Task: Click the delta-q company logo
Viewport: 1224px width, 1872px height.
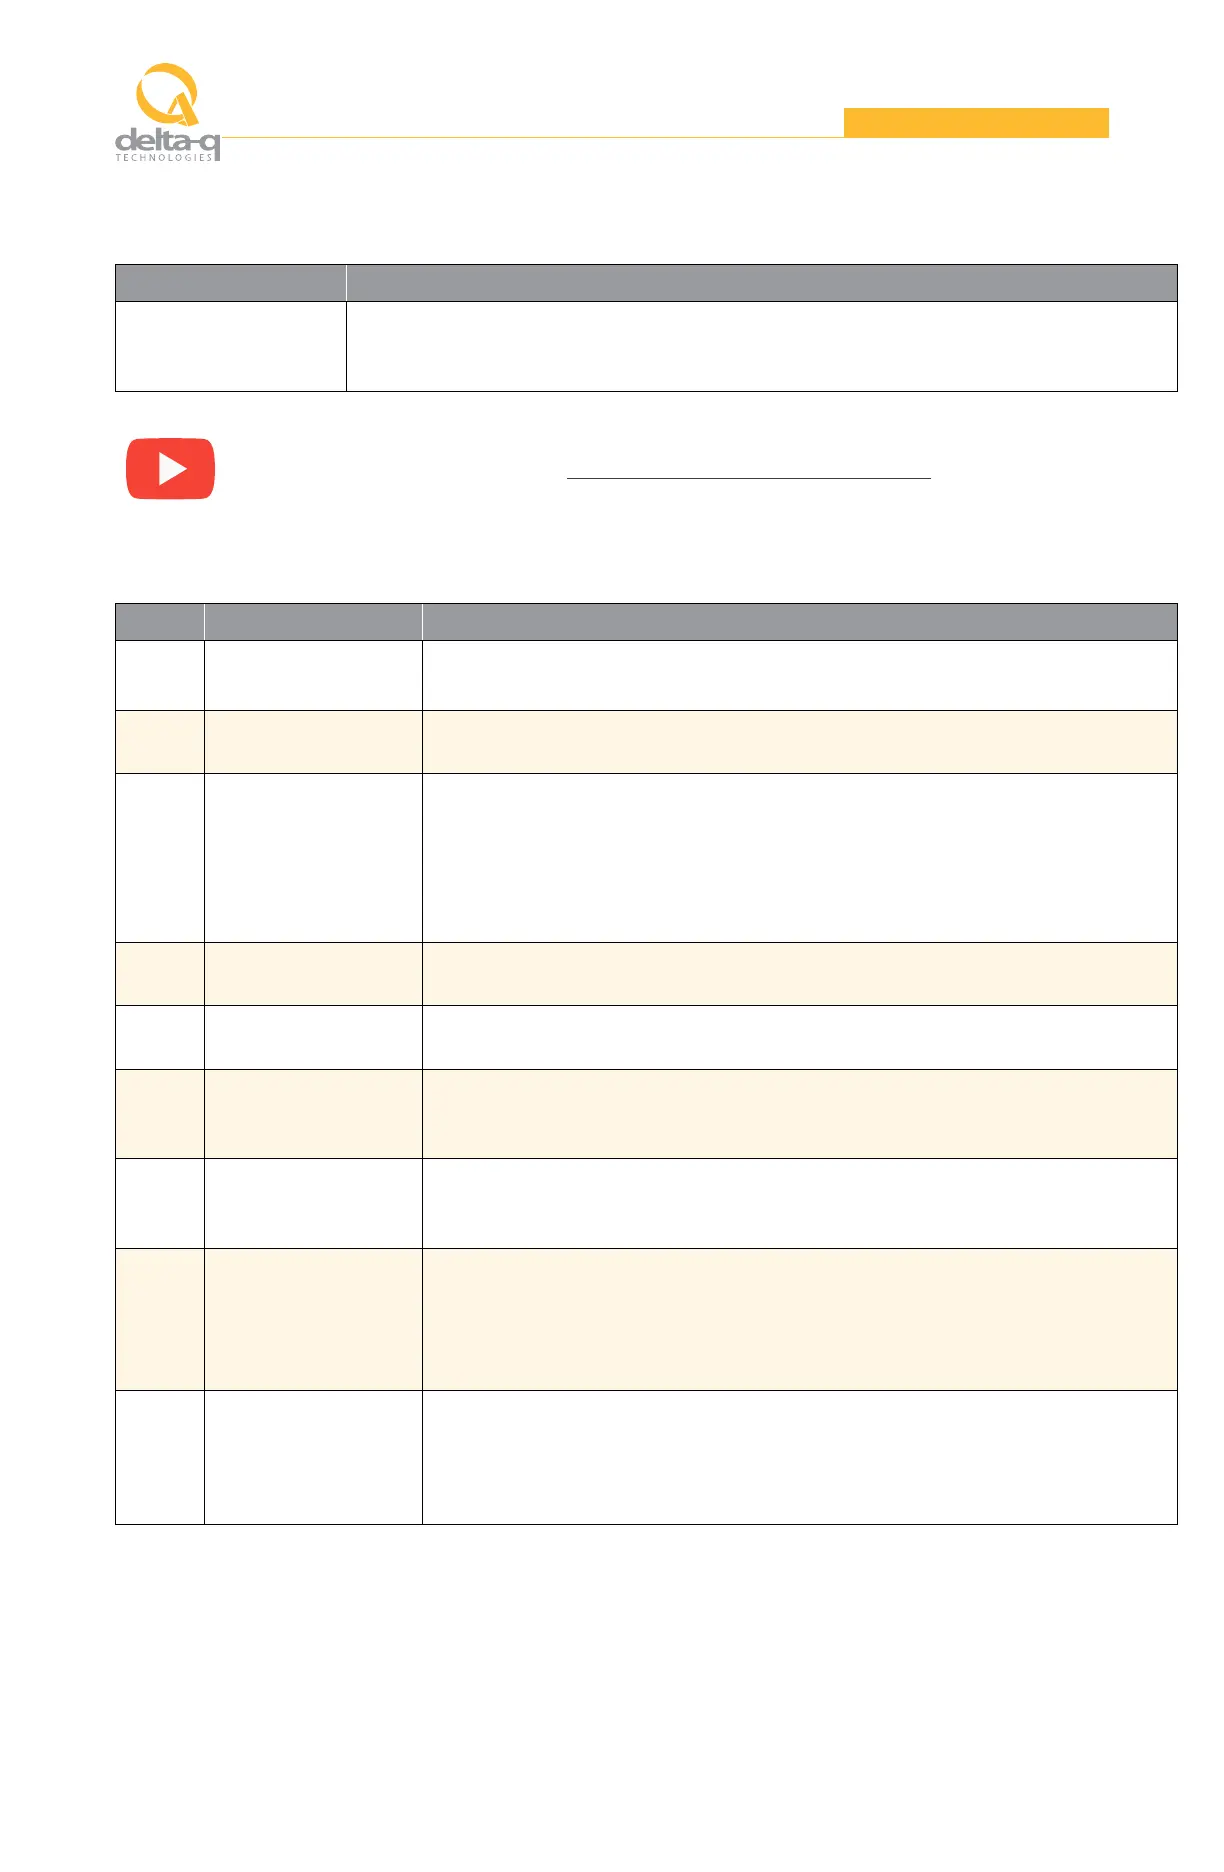Action: pos(167,112)
